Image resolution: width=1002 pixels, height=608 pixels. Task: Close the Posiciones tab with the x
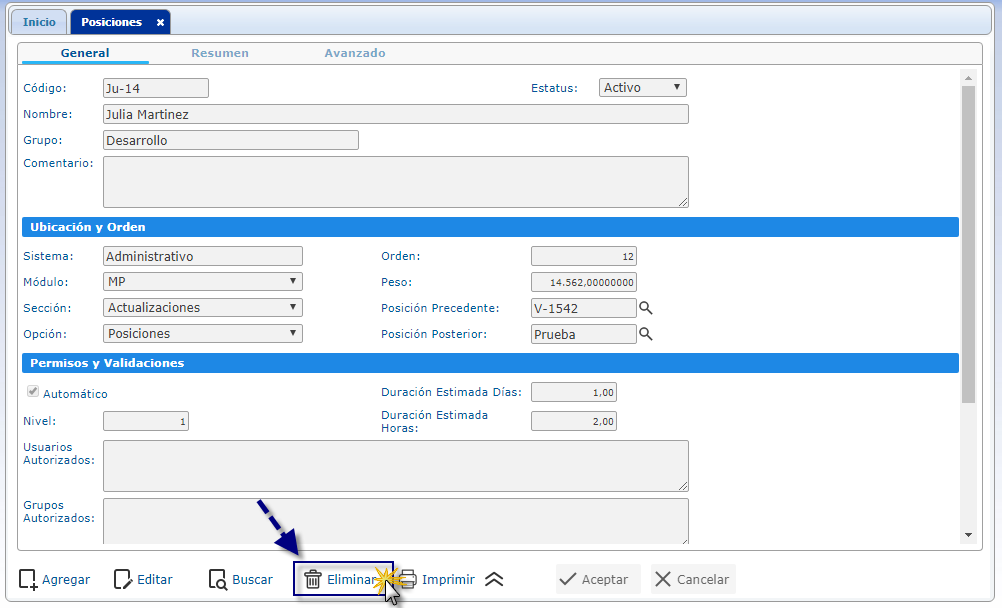pyautogui.click(x=160, y=22)
